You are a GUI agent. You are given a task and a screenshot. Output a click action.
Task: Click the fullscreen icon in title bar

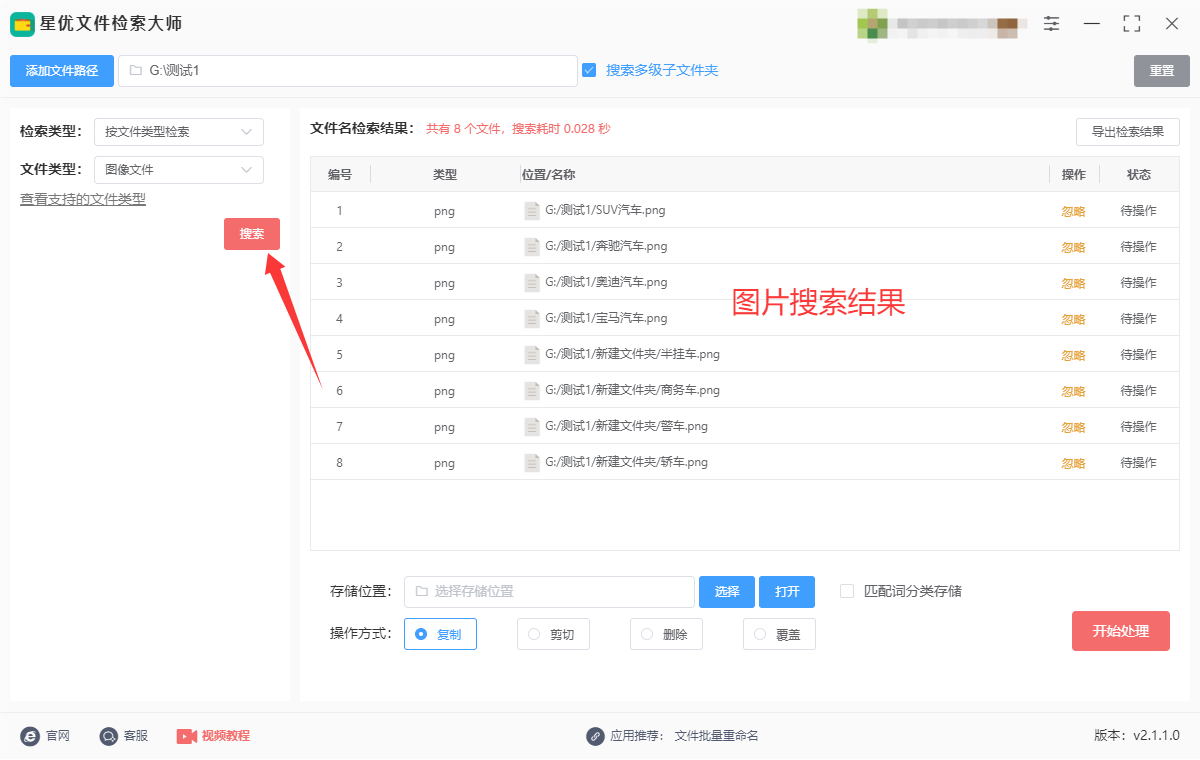point(1132,23)
